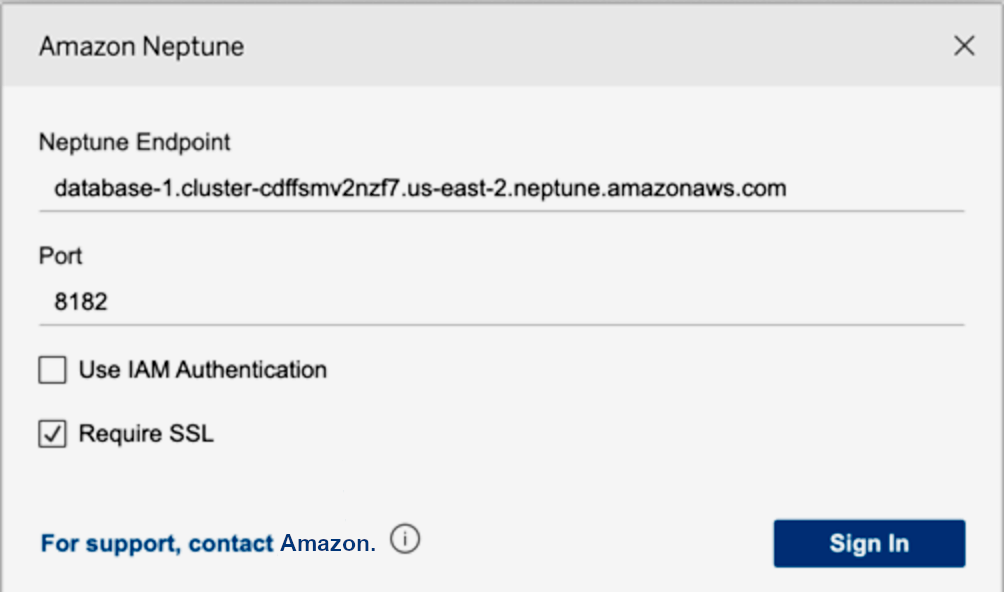Disable the Require SSL checkbox
The image size is (1004, 592).
pos(51,434)
